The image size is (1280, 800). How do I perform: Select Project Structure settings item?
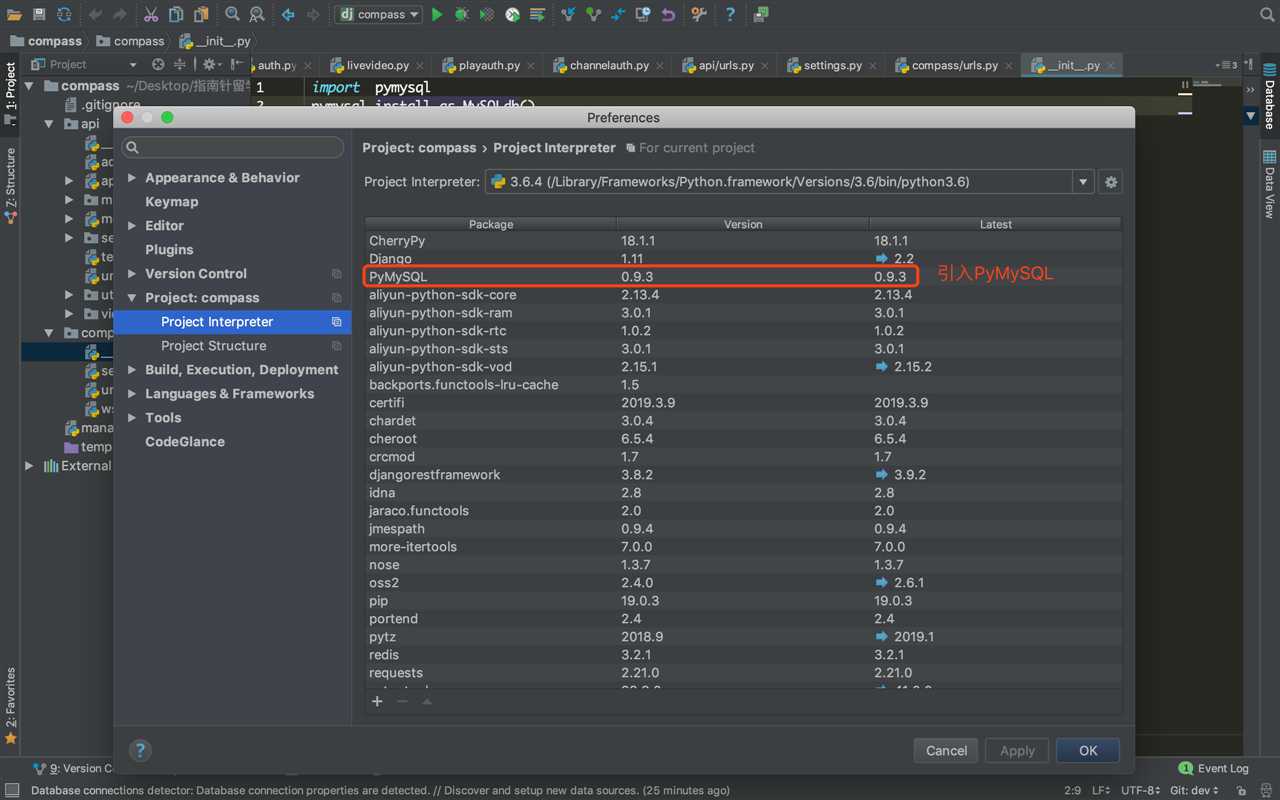[213, 346]
